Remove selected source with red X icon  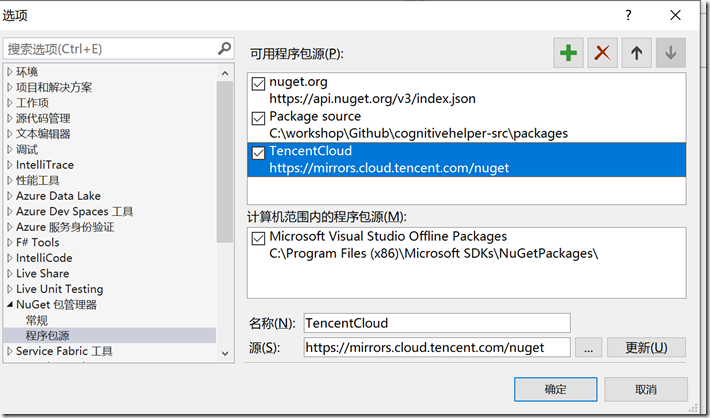602,53
